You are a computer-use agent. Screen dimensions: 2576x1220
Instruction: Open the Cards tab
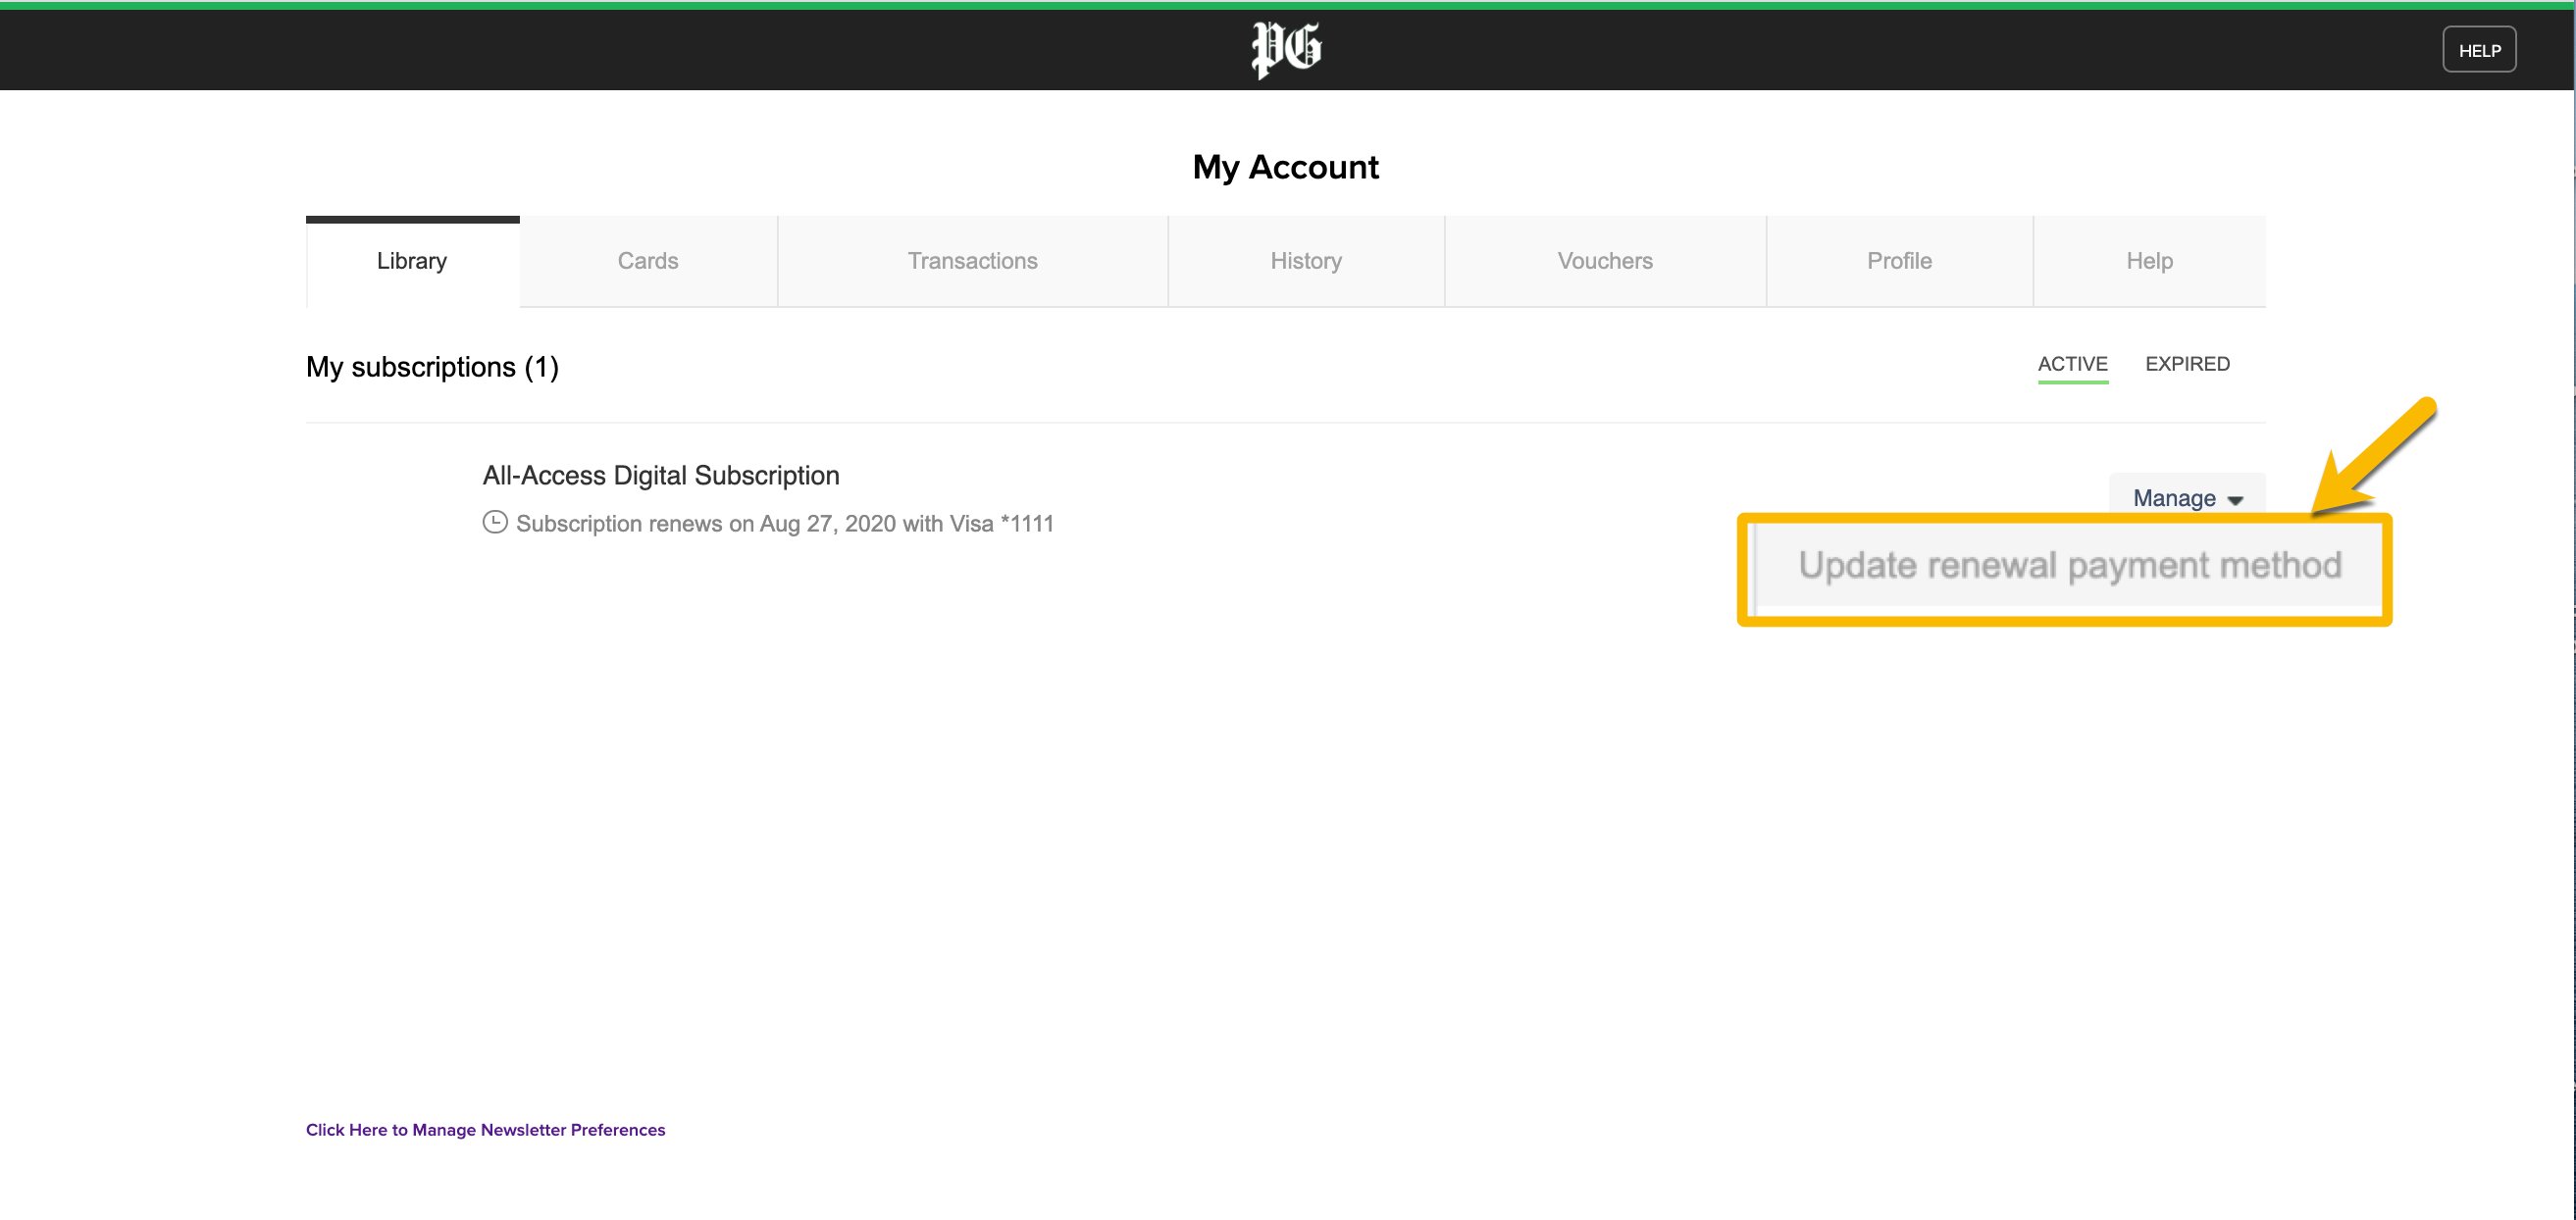pos(647,261)
